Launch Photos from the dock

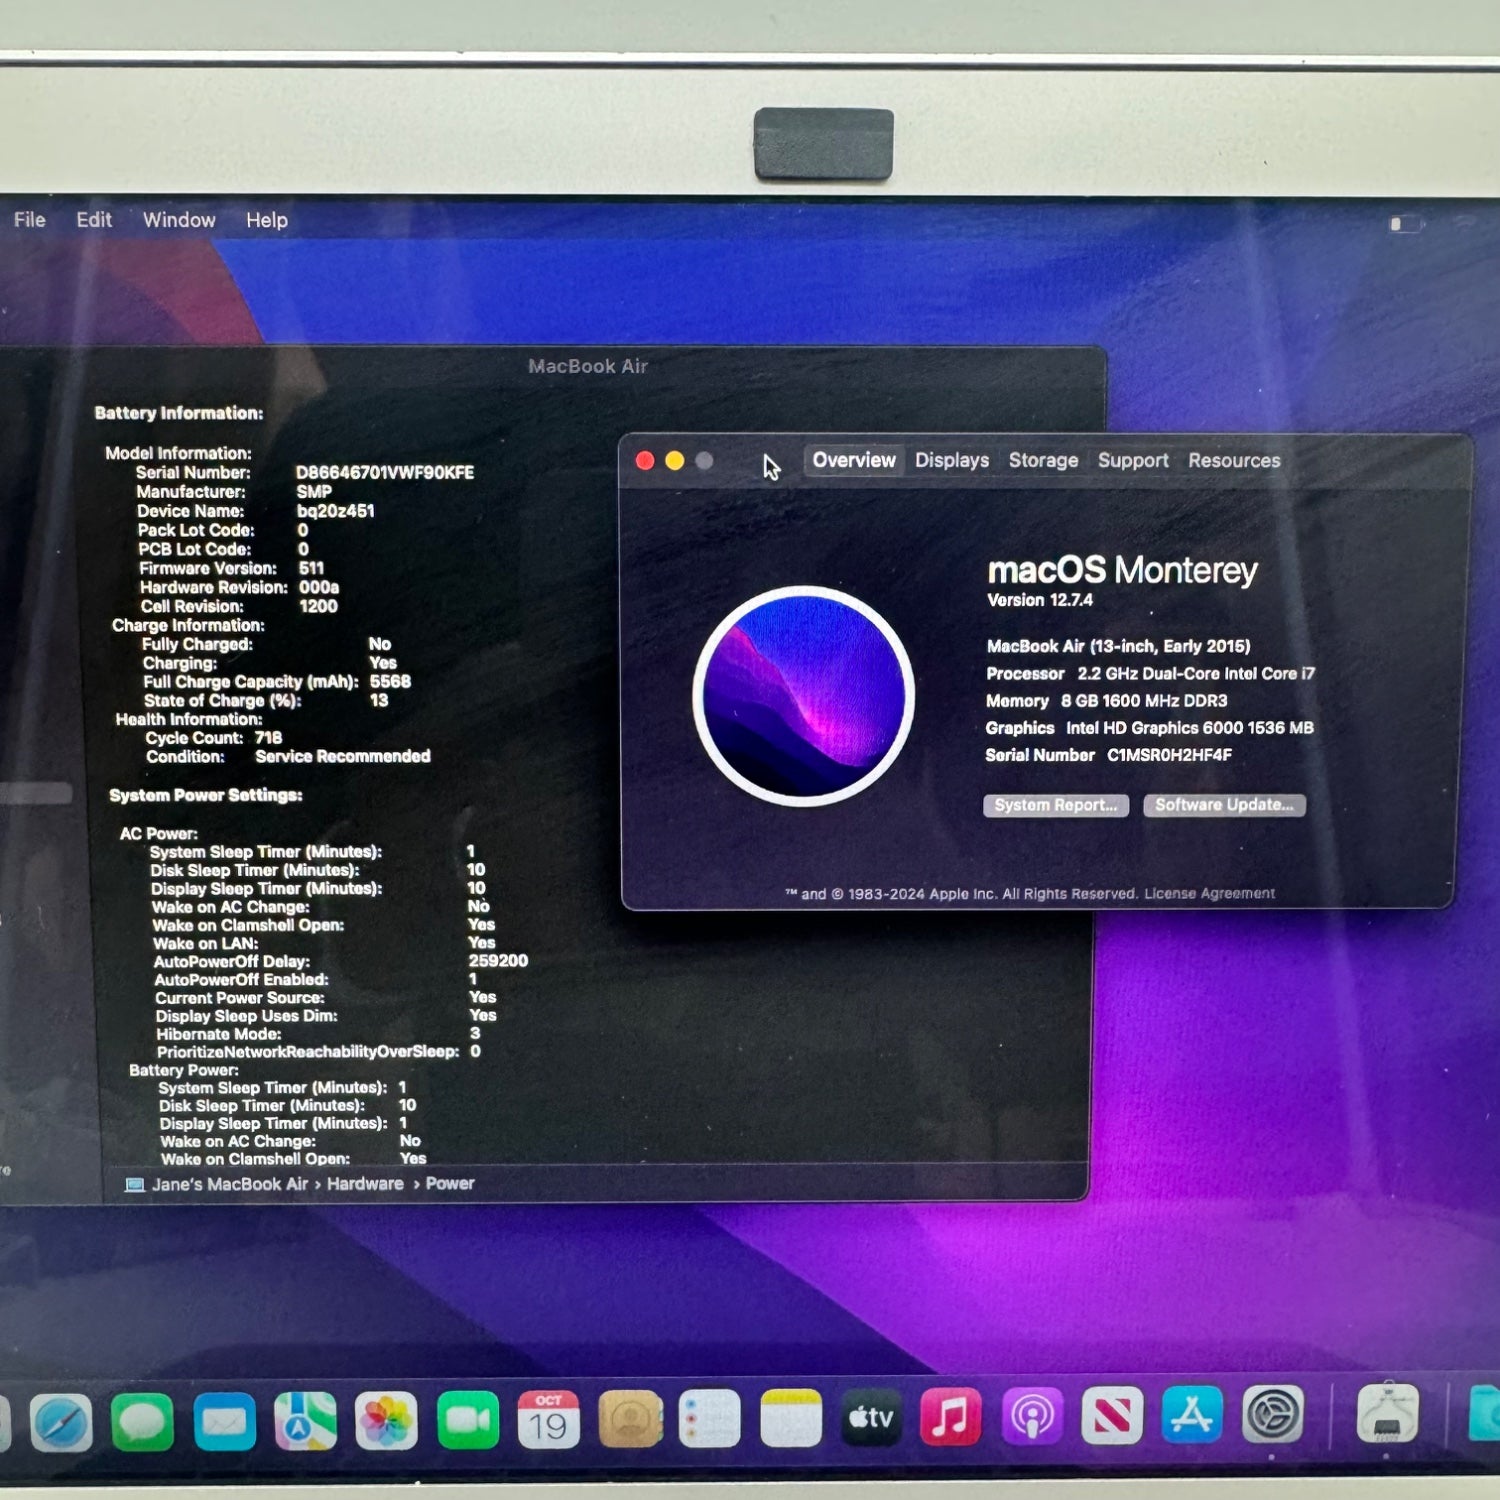click(386, 1421)
